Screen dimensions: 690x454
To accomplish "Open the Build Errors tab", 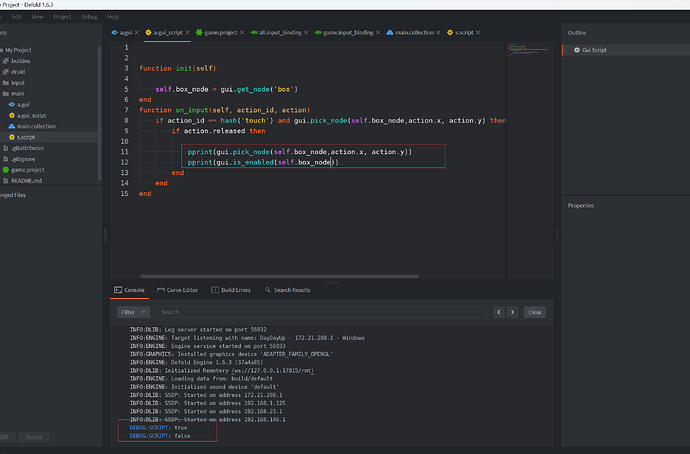I will [x=232, y=290].
